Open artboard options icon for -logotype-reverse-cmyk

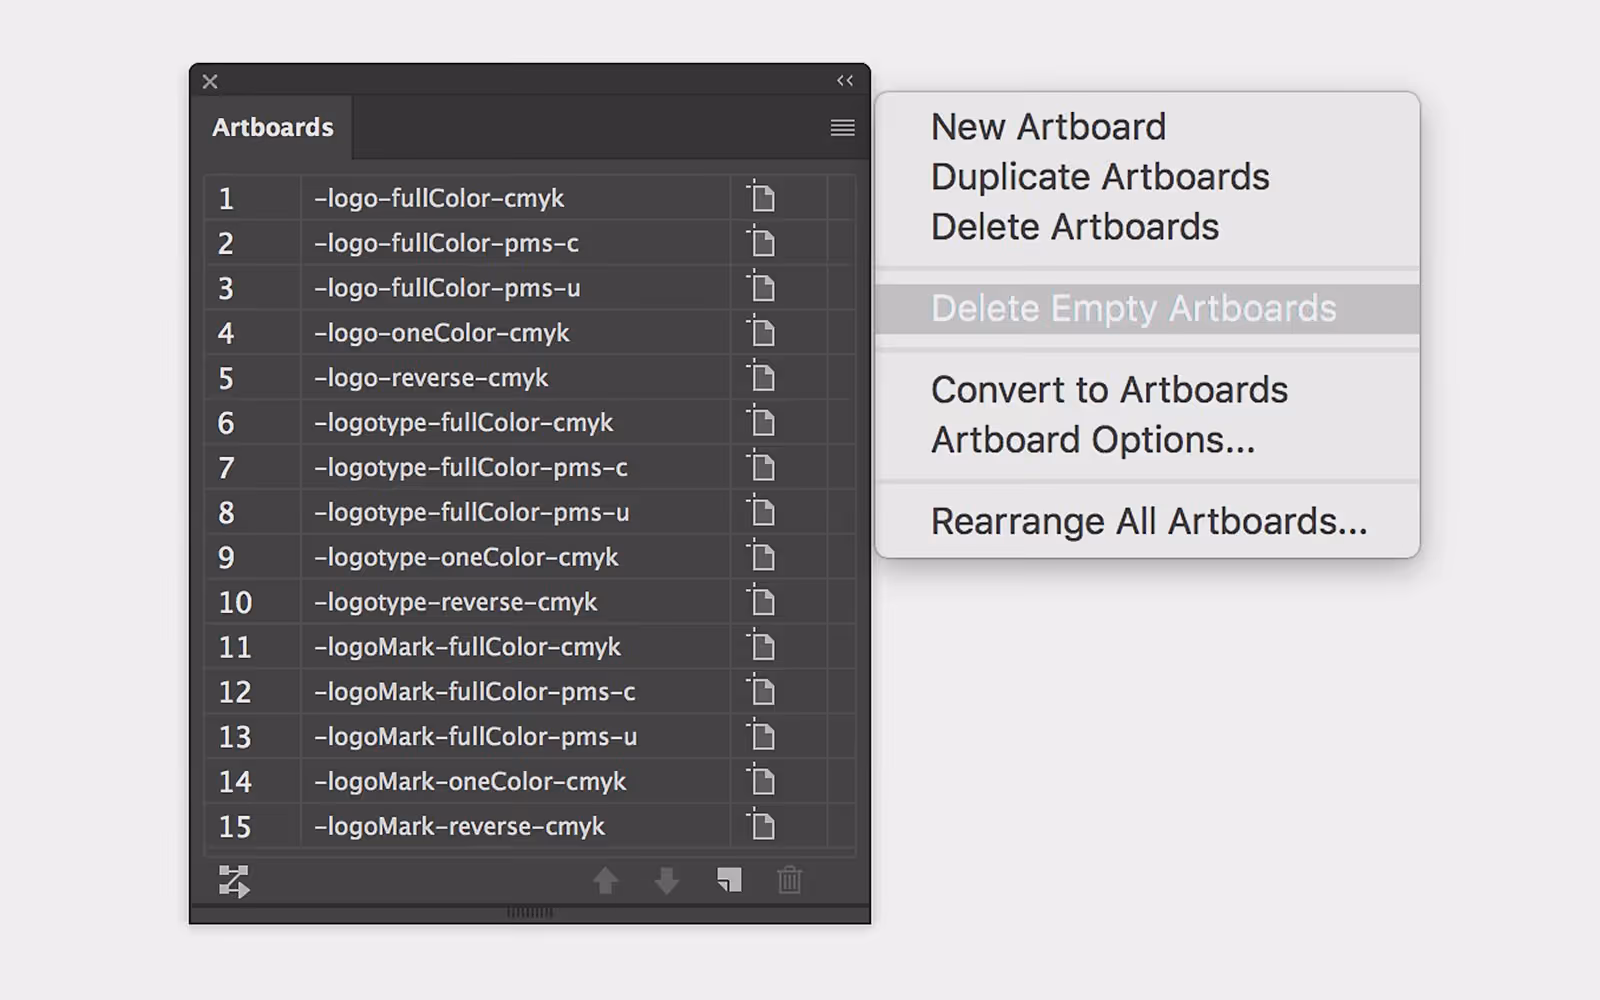click(x=761, y=602)
